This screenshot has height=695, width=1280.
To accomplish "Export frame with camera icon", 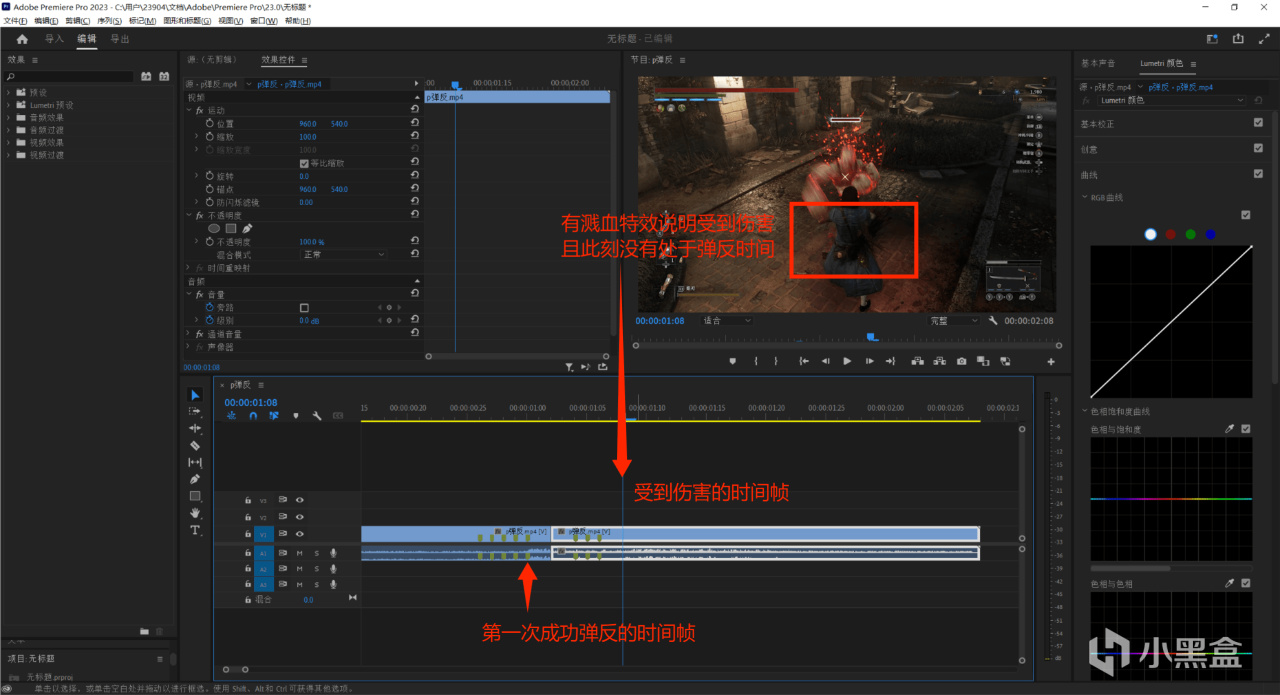I will click(x=961, y=361).
